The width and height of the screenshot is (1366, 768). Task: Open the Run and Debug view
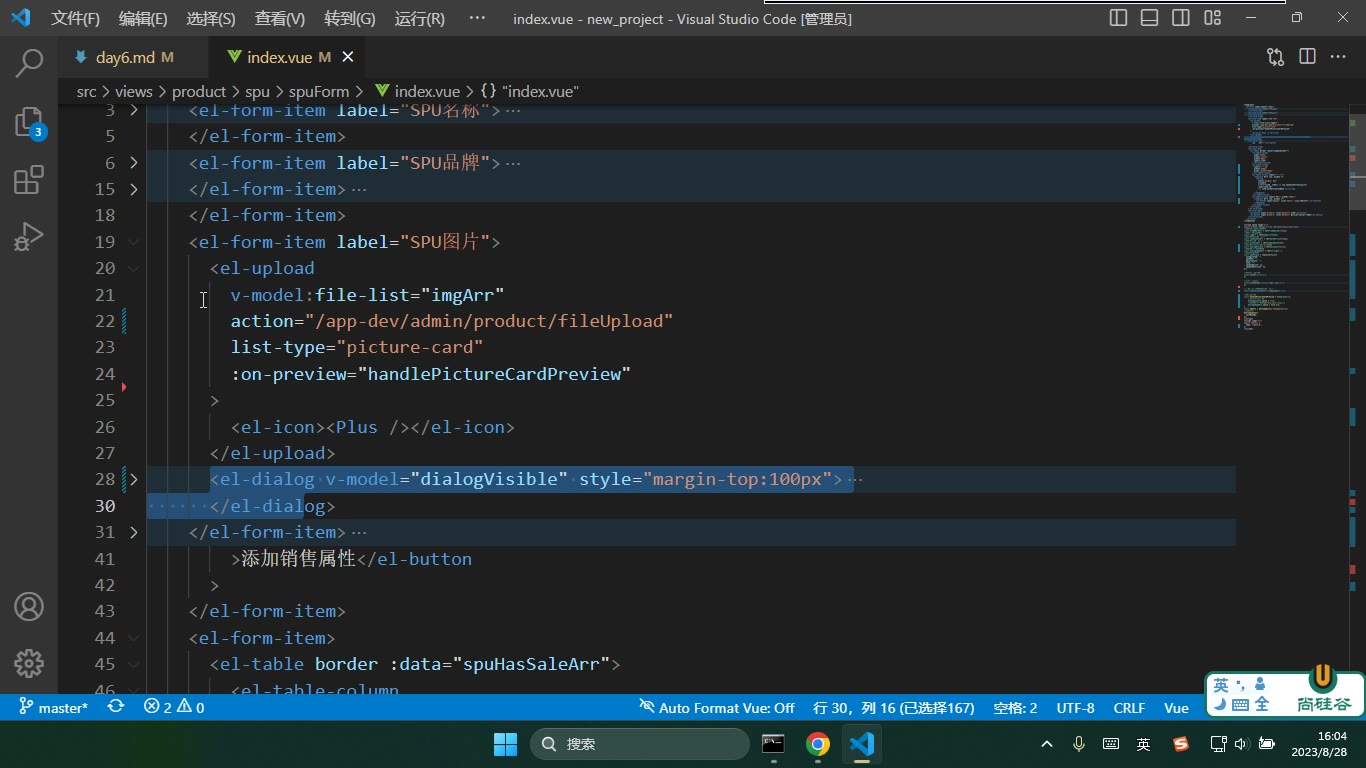(x=29, y=237)
